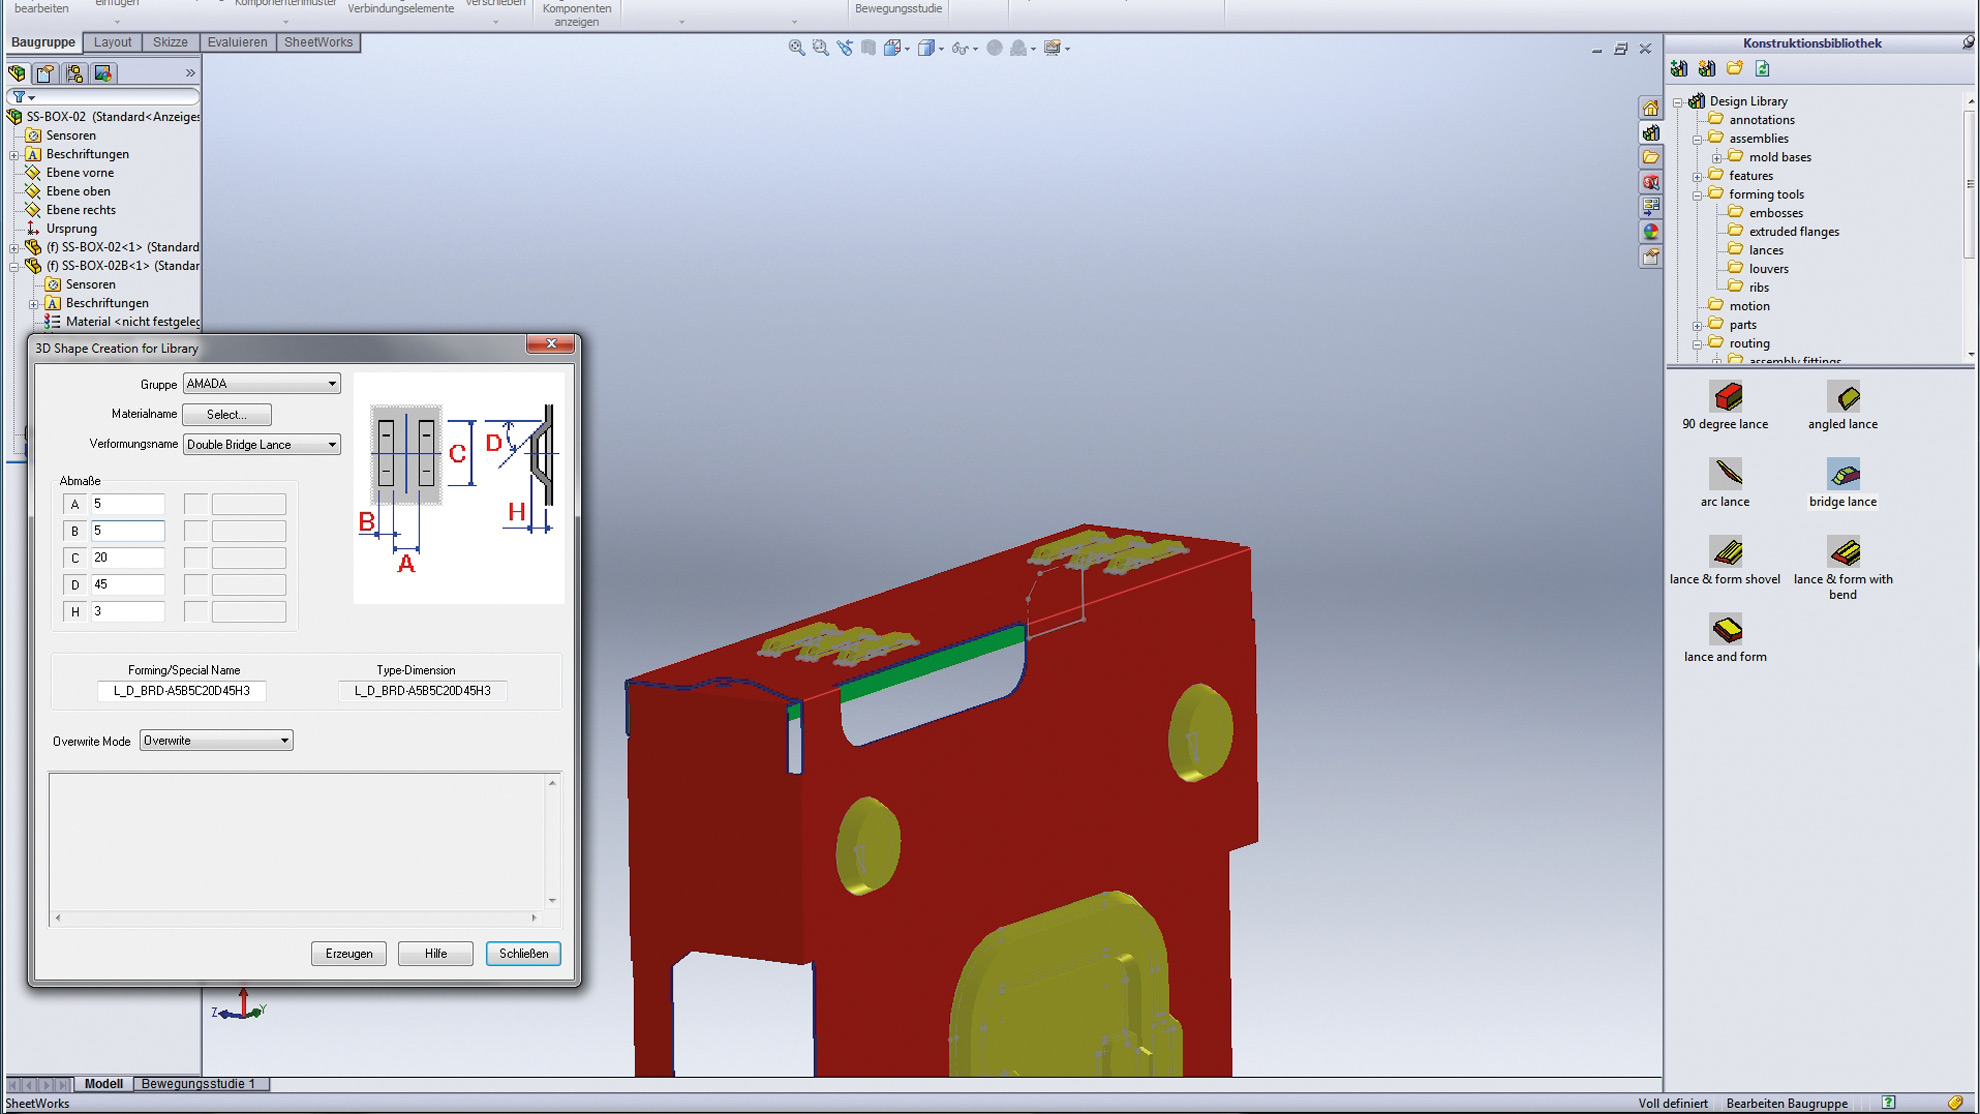This screenshot has width=1980, height=1114.
Task: Switch to the SheetWorks tab
Action: (318, 42)
